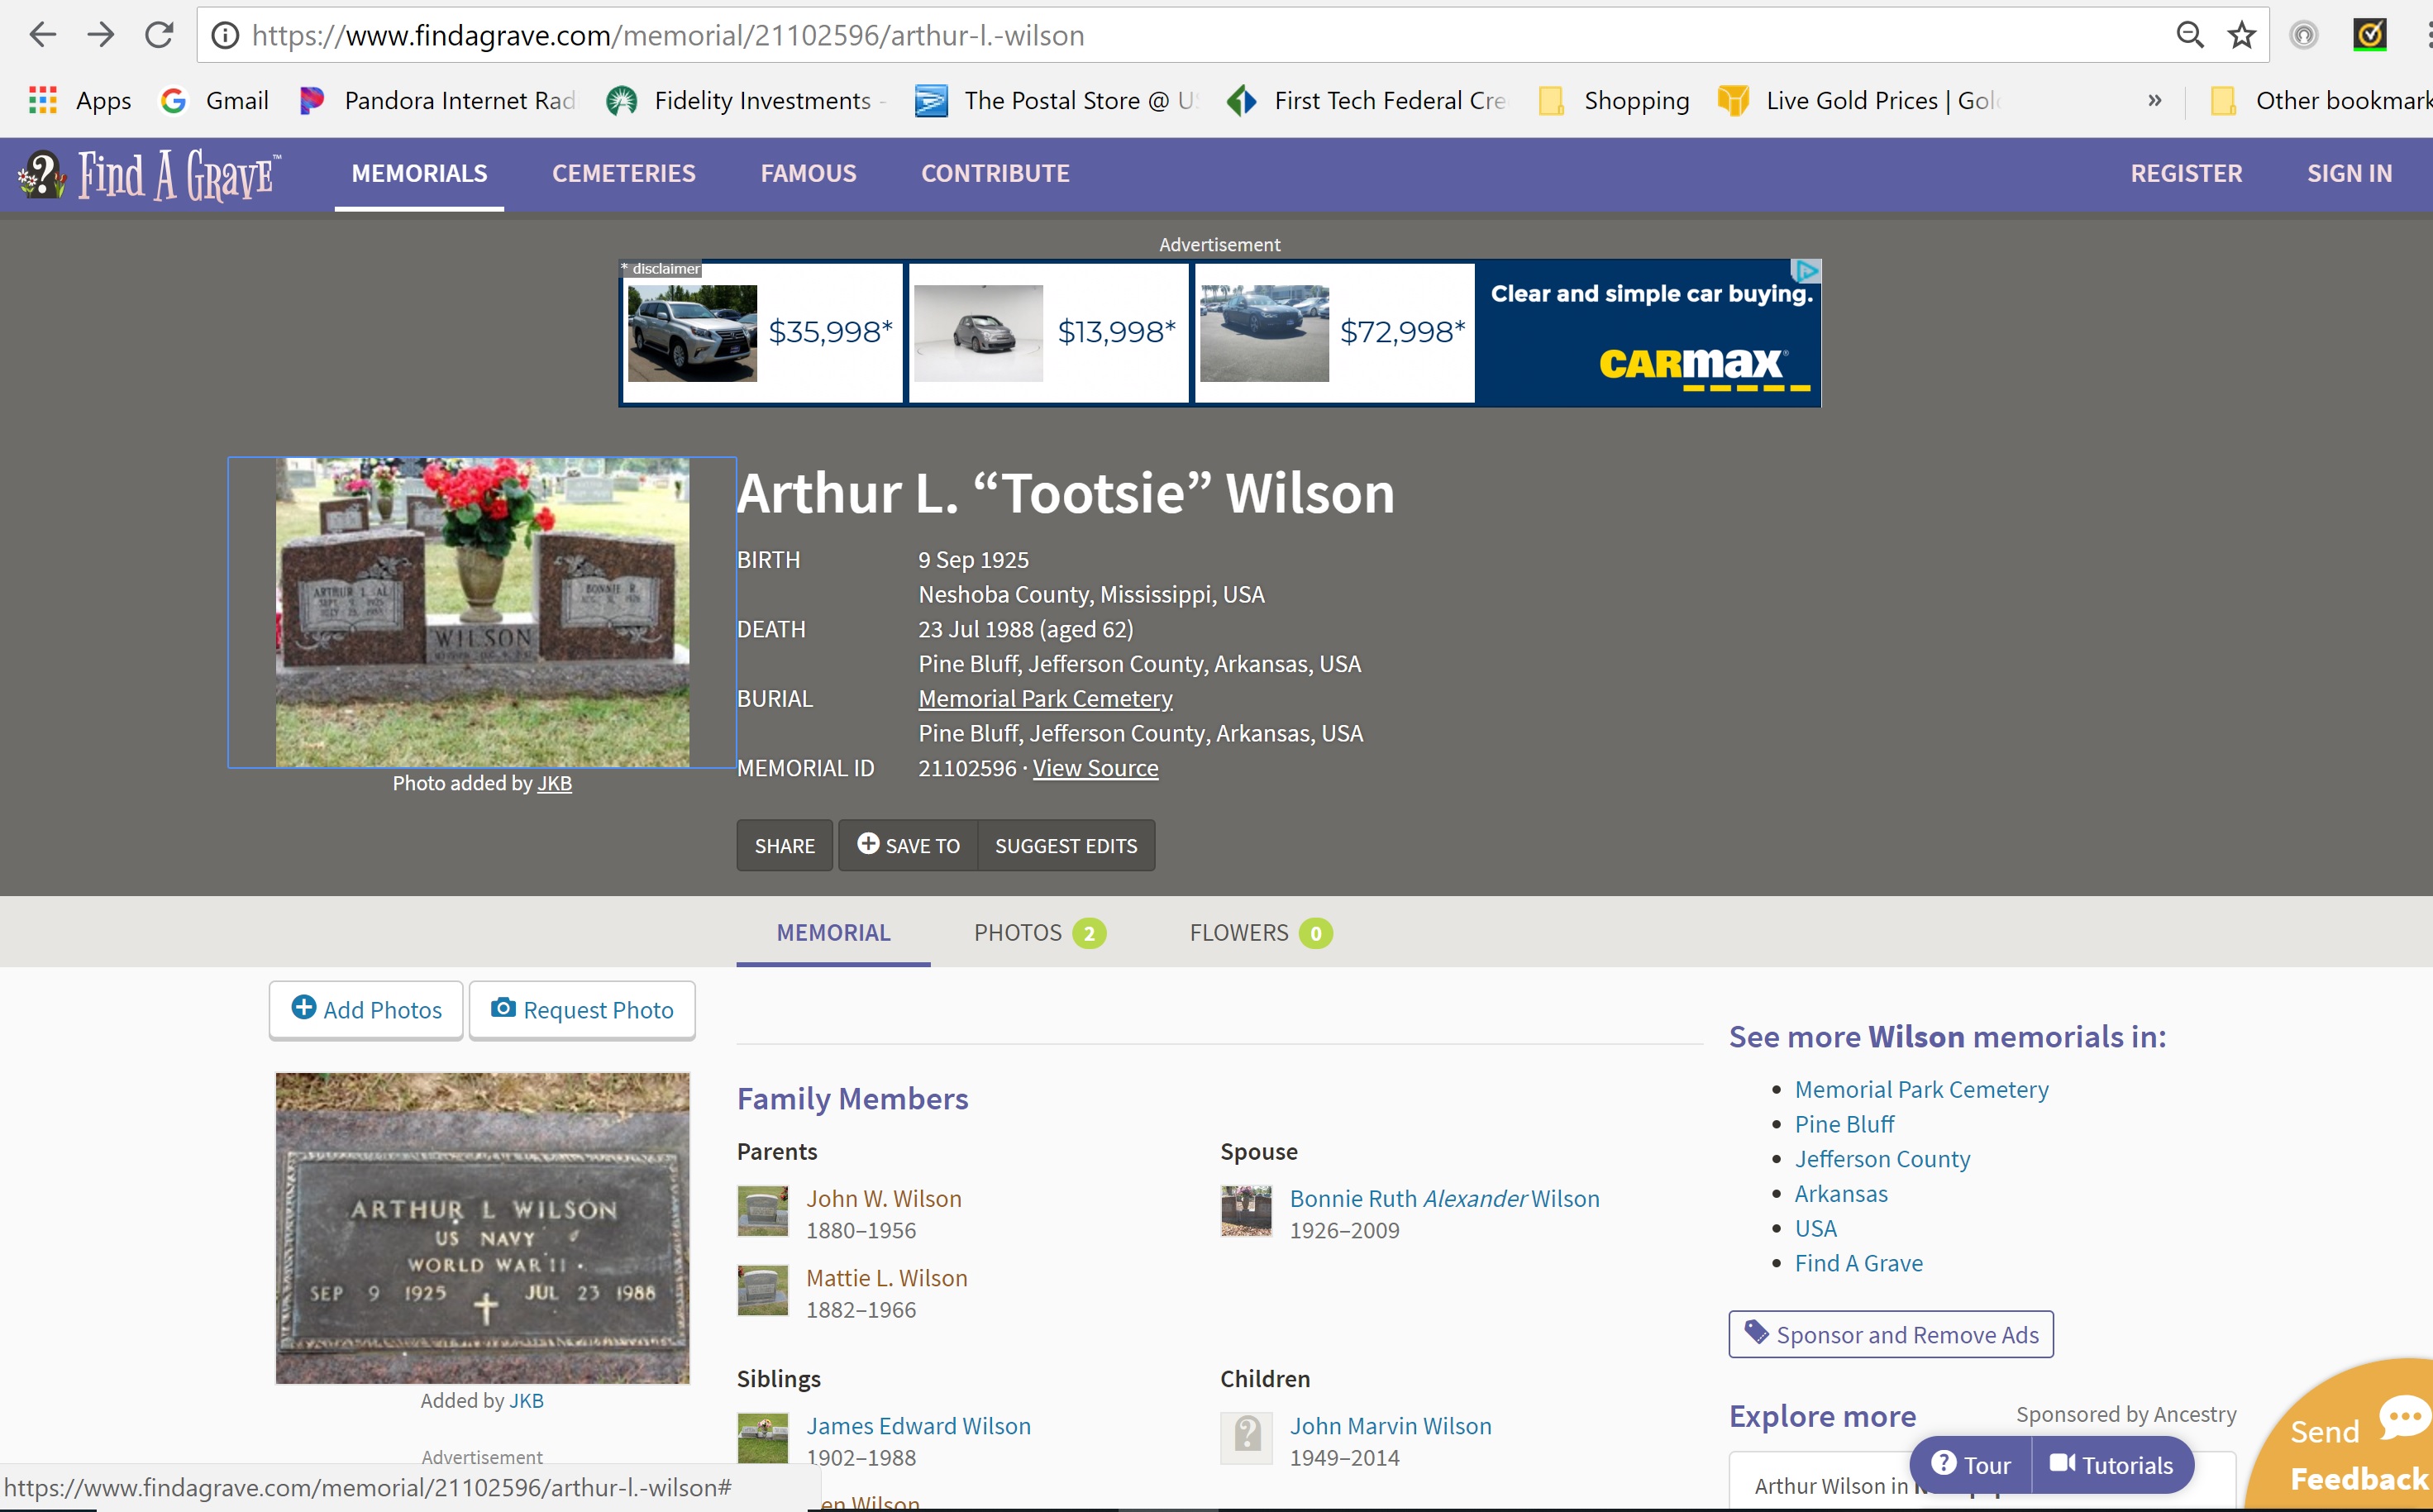2433x1512 pixels.
Task: Click the $72,998 car ad tile
Action: (x=1334, y=333)
